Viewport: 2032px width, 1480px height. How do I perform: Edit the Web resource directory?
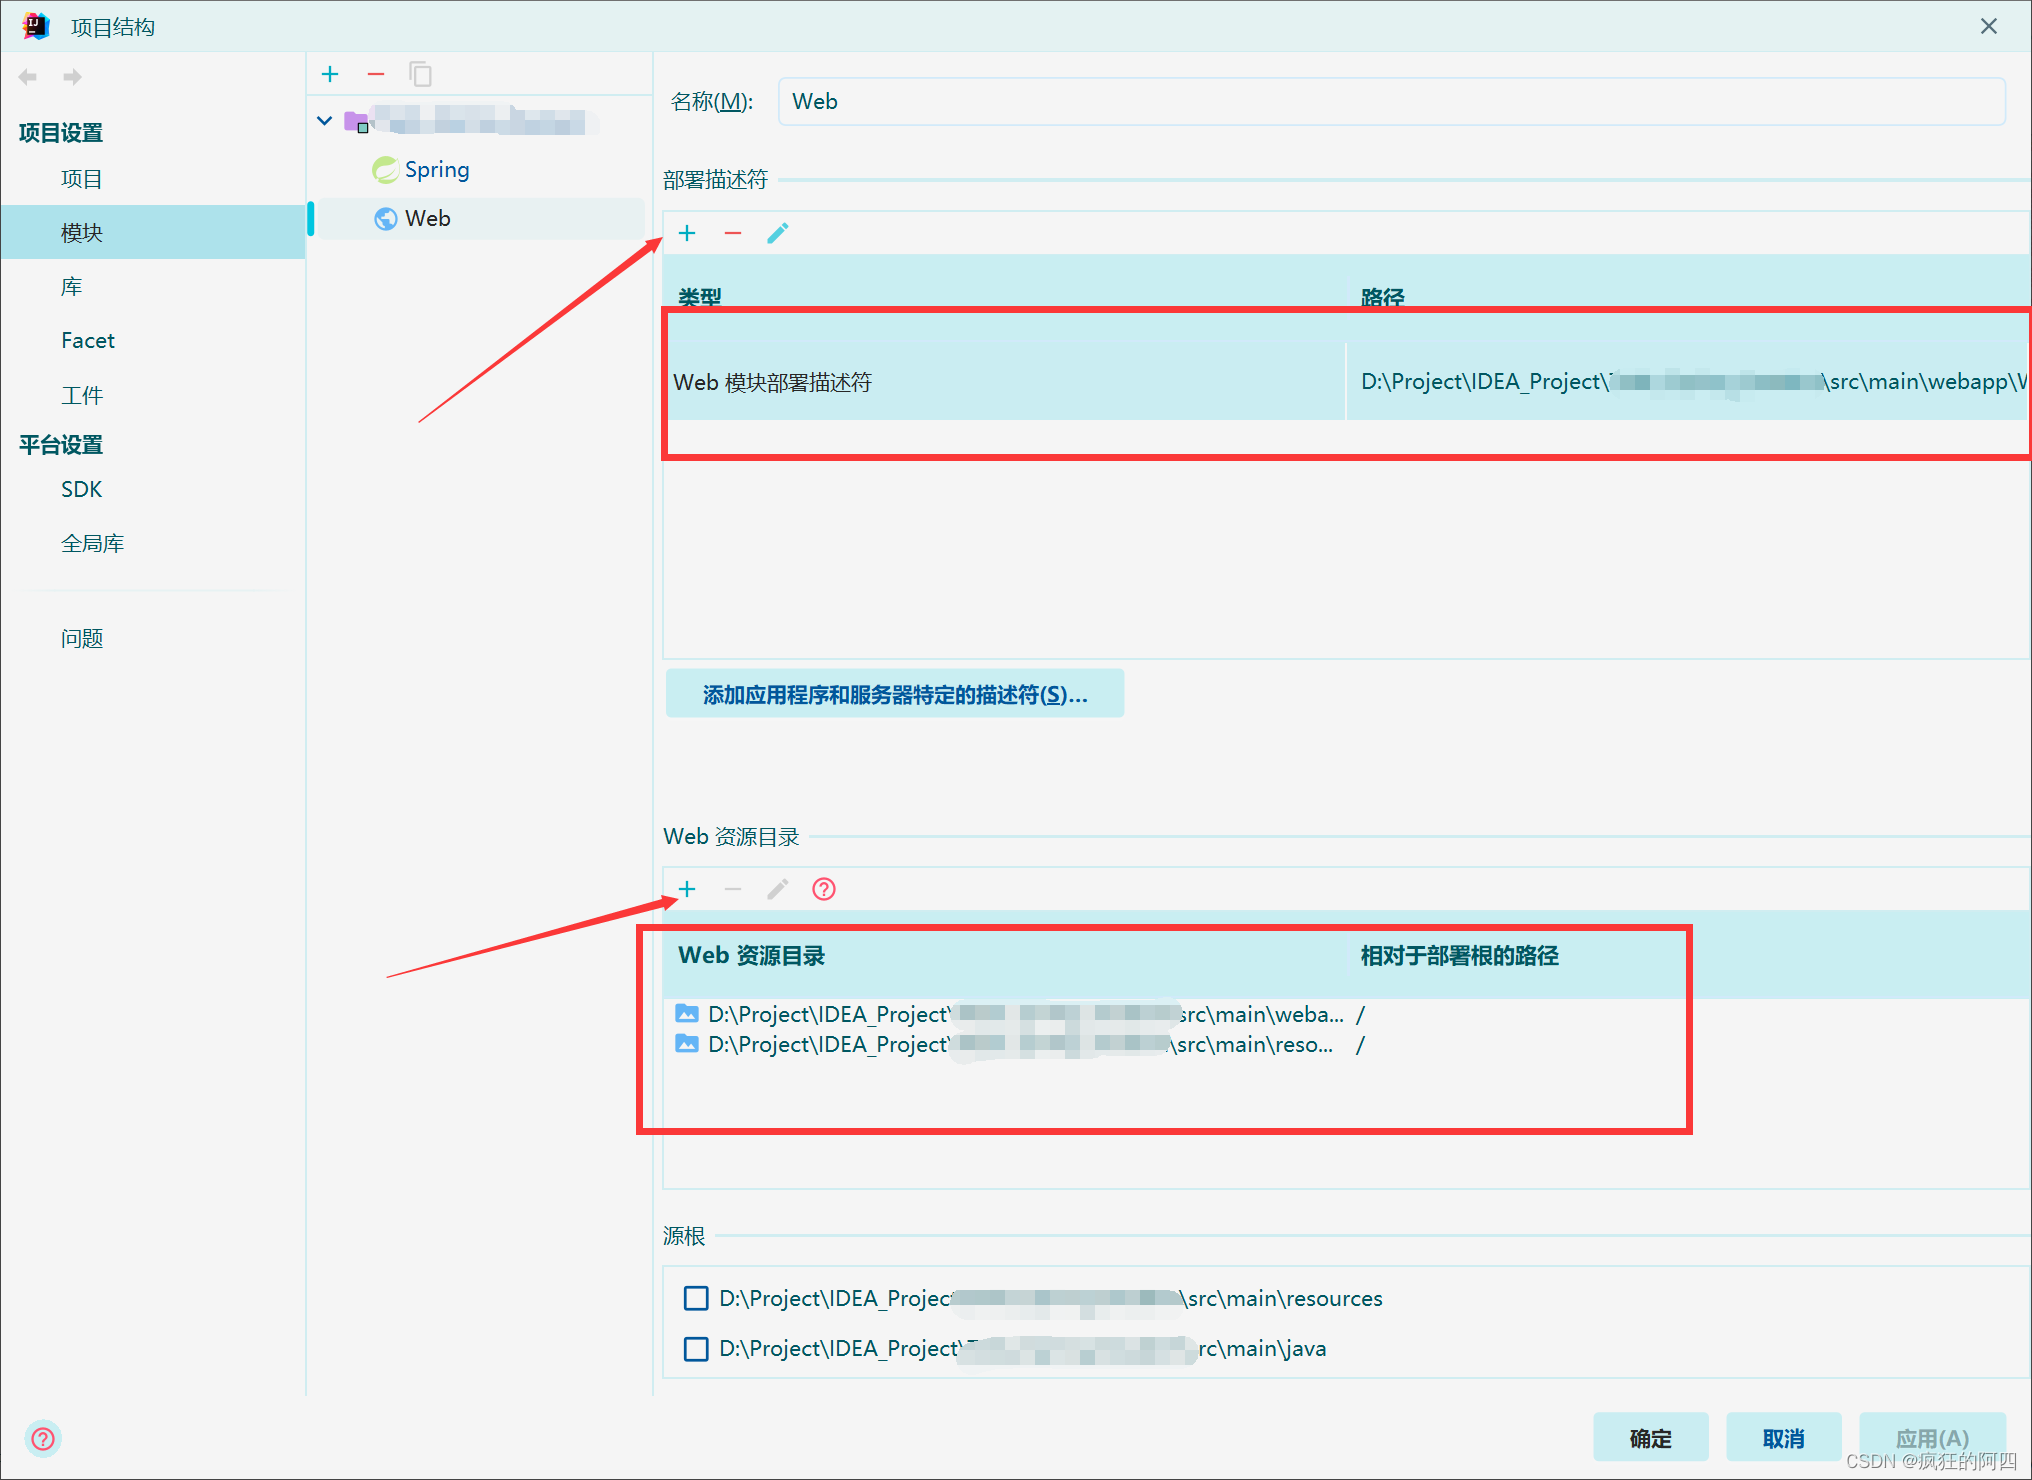(778, 889)
